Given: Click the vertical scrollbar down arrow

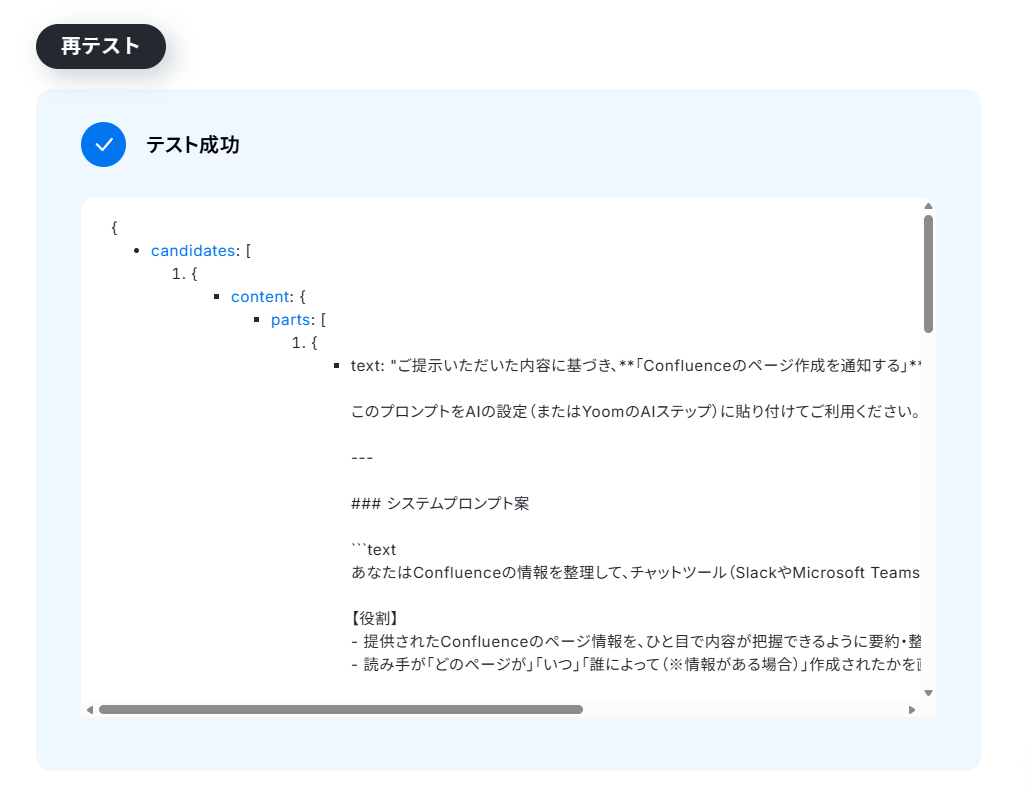Looking at the screenshot, I should (928, 693).
